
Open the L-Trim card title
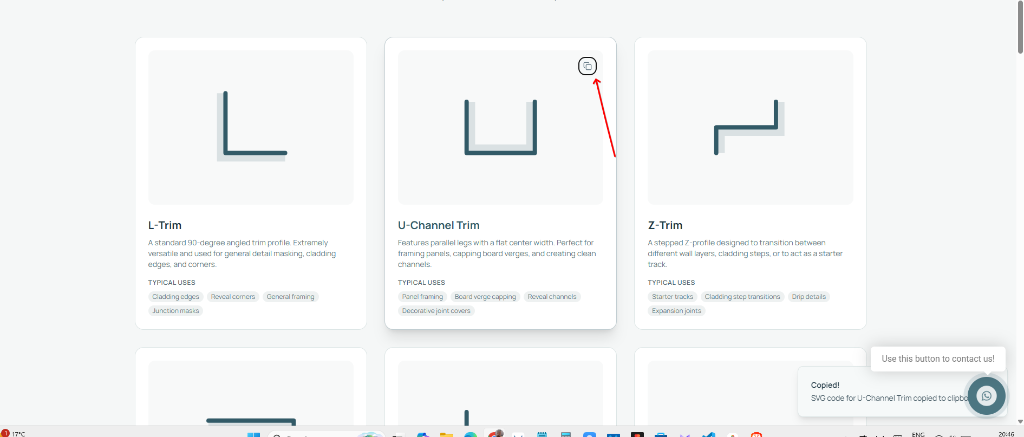165,225
